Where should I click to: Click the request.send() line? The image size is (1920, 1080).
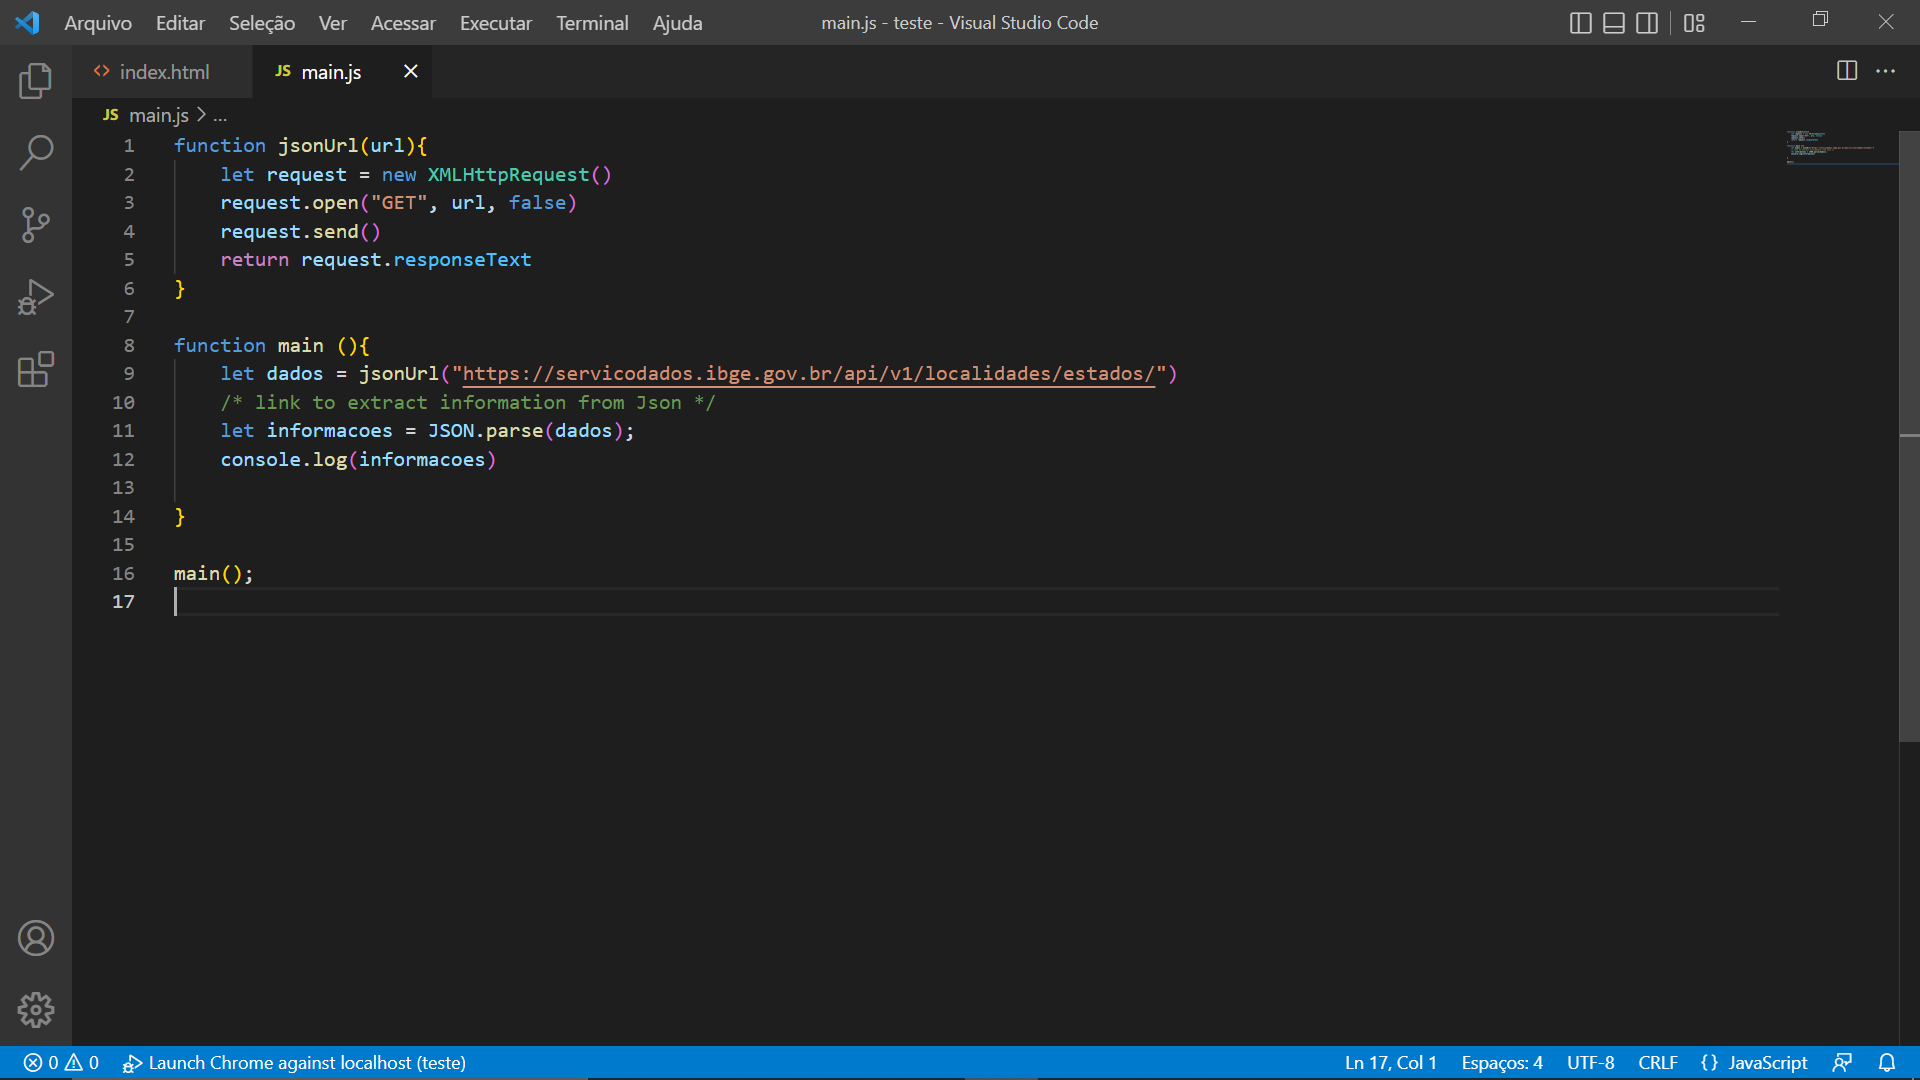tap(300, 232)
